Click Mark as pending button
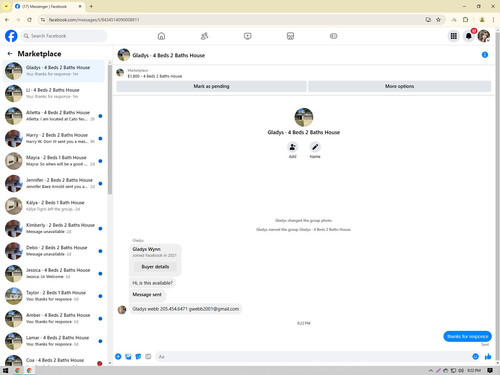500x375 pixels. pyautogui.click(x=211, y=86)
